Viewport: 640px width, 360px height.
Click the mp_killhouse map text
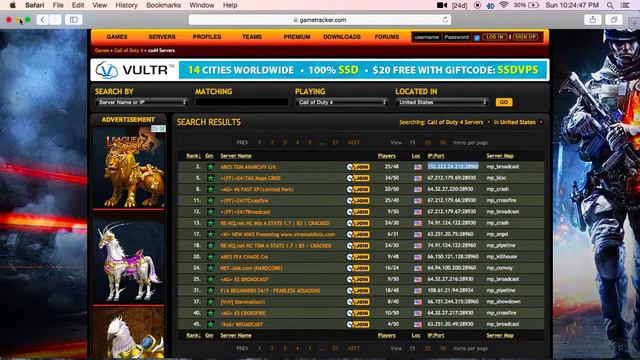coord(502,257)
